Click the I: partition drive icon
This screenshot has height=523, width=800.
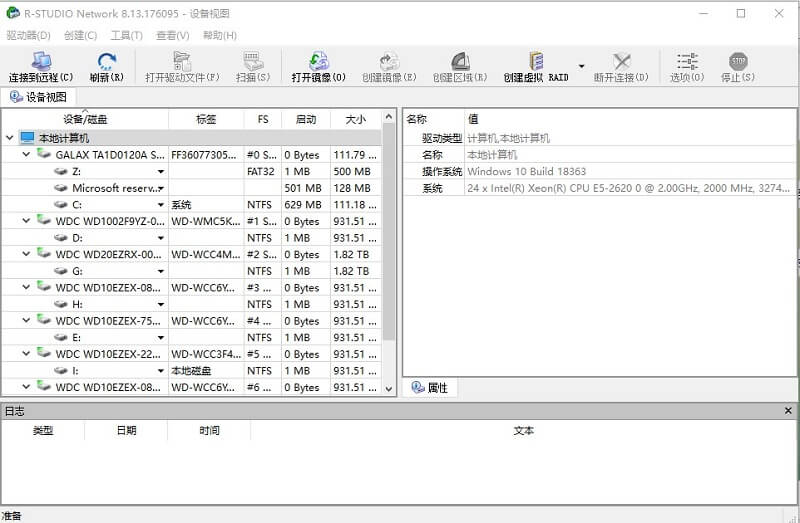pos(61,370)
